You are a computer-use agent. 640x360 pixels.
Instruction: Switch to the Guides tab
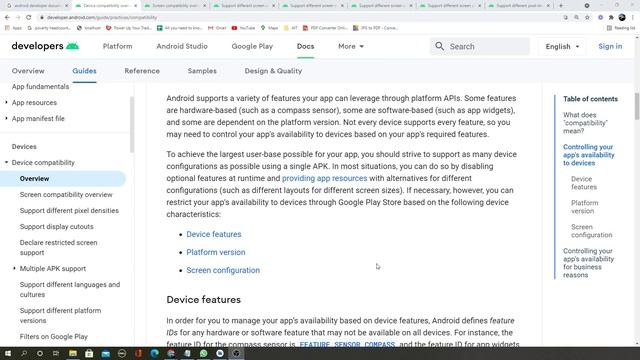84,71
